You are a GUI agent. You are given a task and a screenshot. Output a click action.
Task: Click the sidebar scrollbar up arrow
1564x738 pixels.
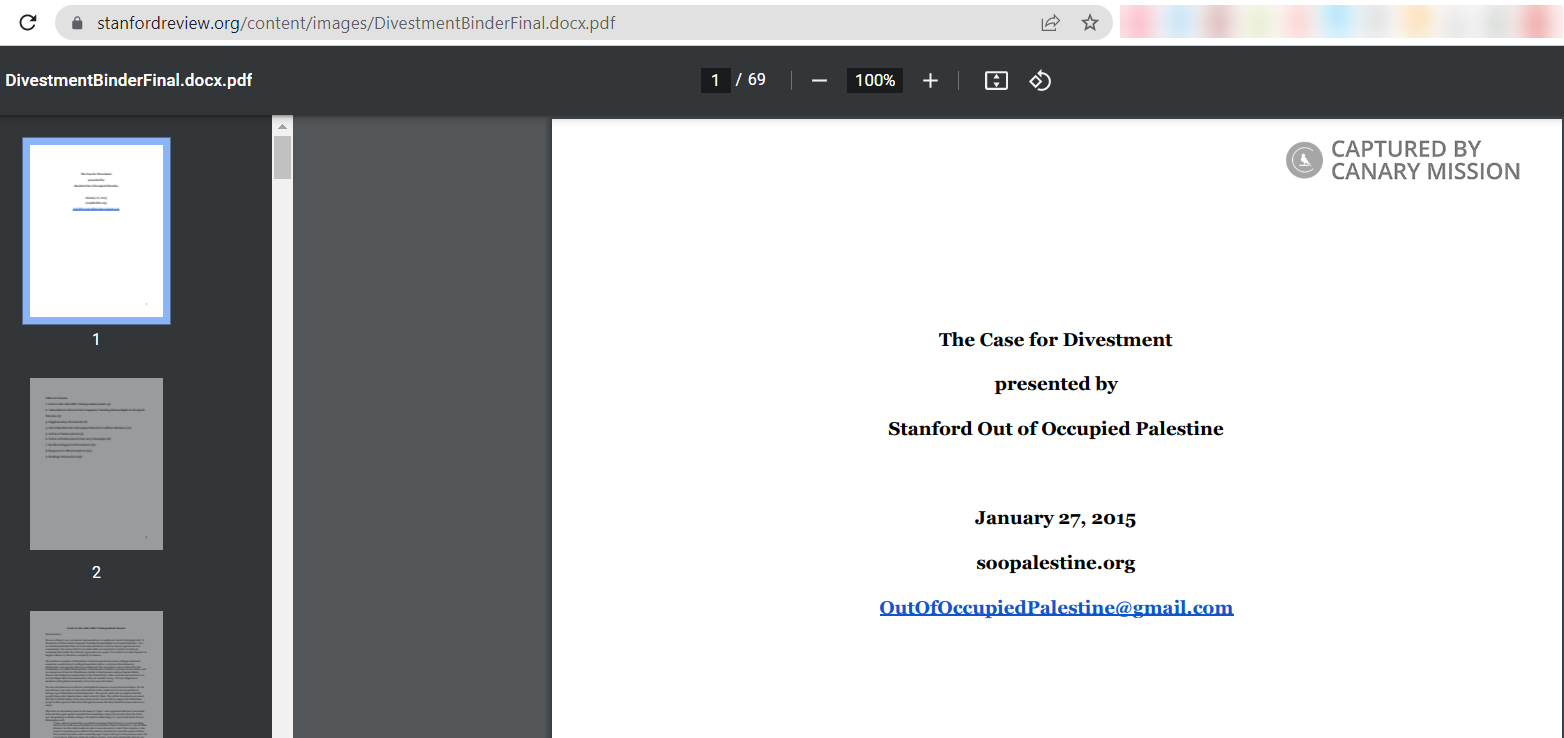(x=282, y=127)
